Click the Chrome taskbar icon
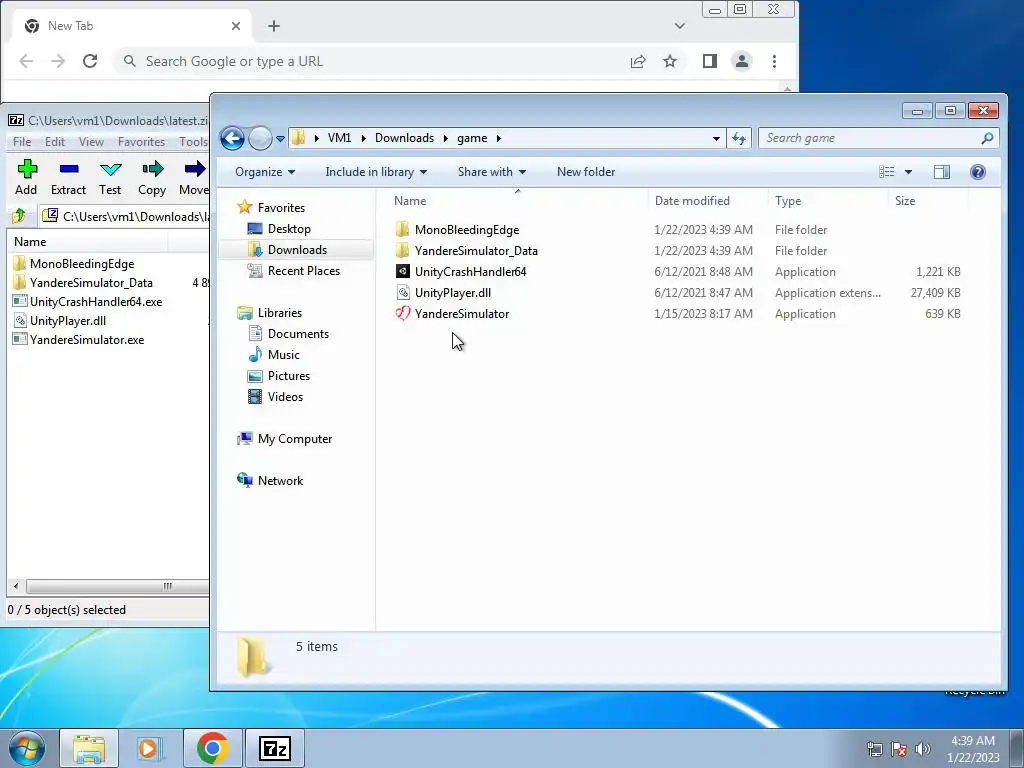This screenshot has height=768, width=1024. 212,748
